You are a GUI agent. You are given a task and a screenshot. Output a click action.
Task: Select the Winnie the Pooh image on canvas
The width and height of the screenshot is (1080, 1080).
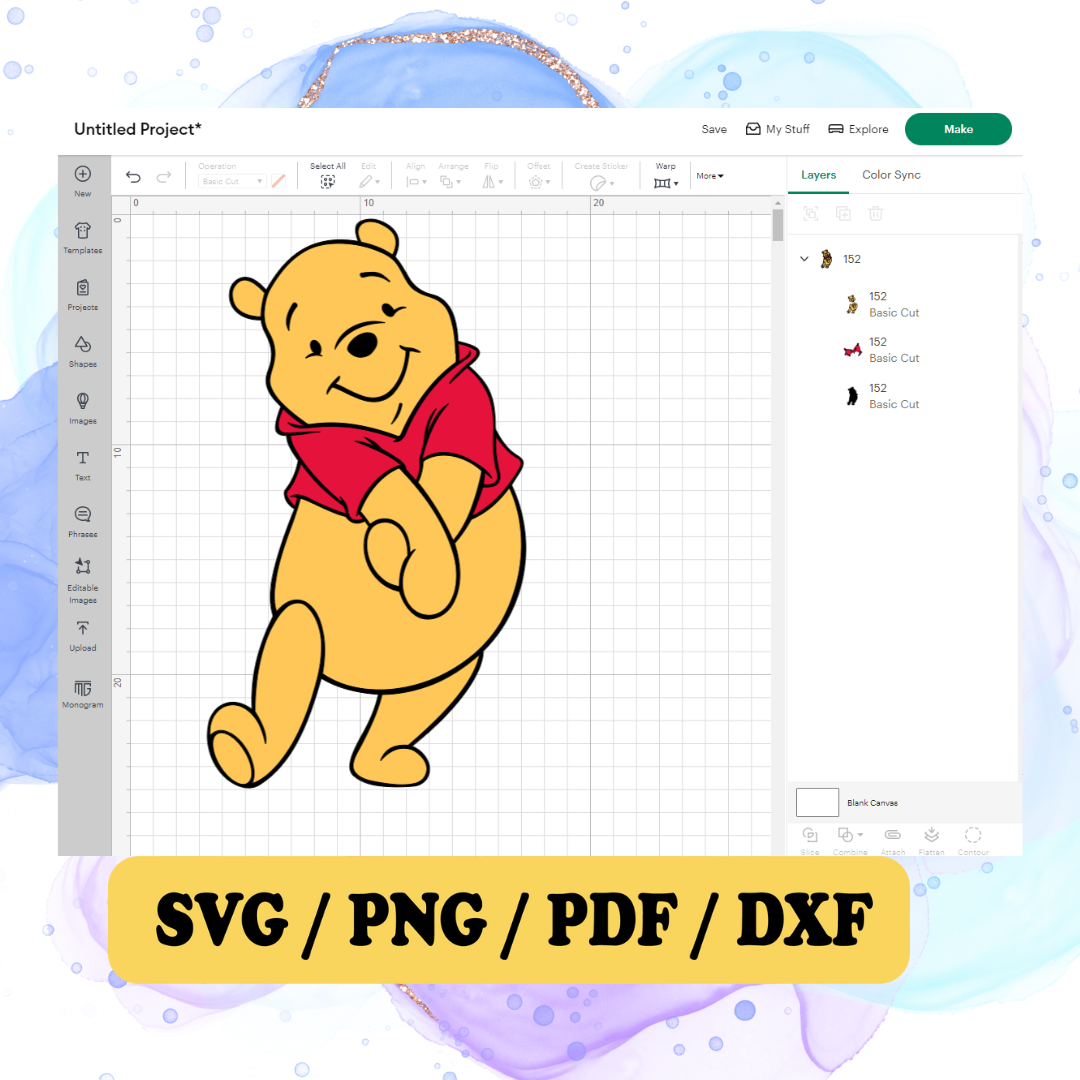click(366, 503)
